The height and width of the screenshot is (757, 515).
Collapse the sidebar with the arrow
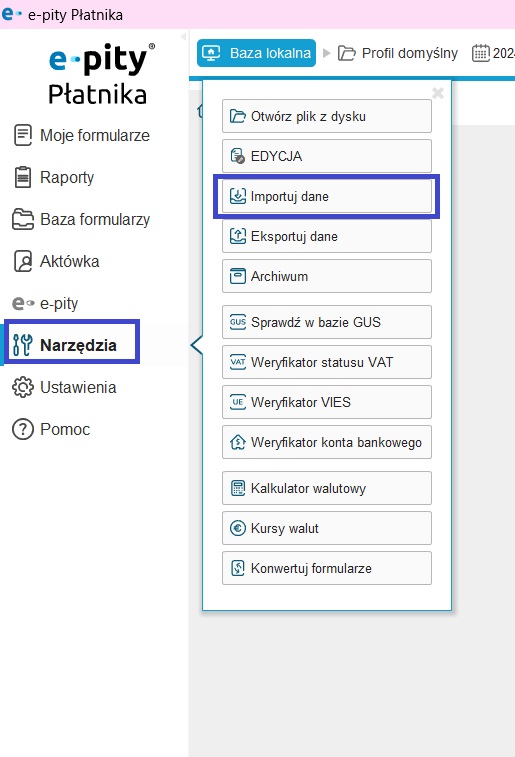coord(183,36)
